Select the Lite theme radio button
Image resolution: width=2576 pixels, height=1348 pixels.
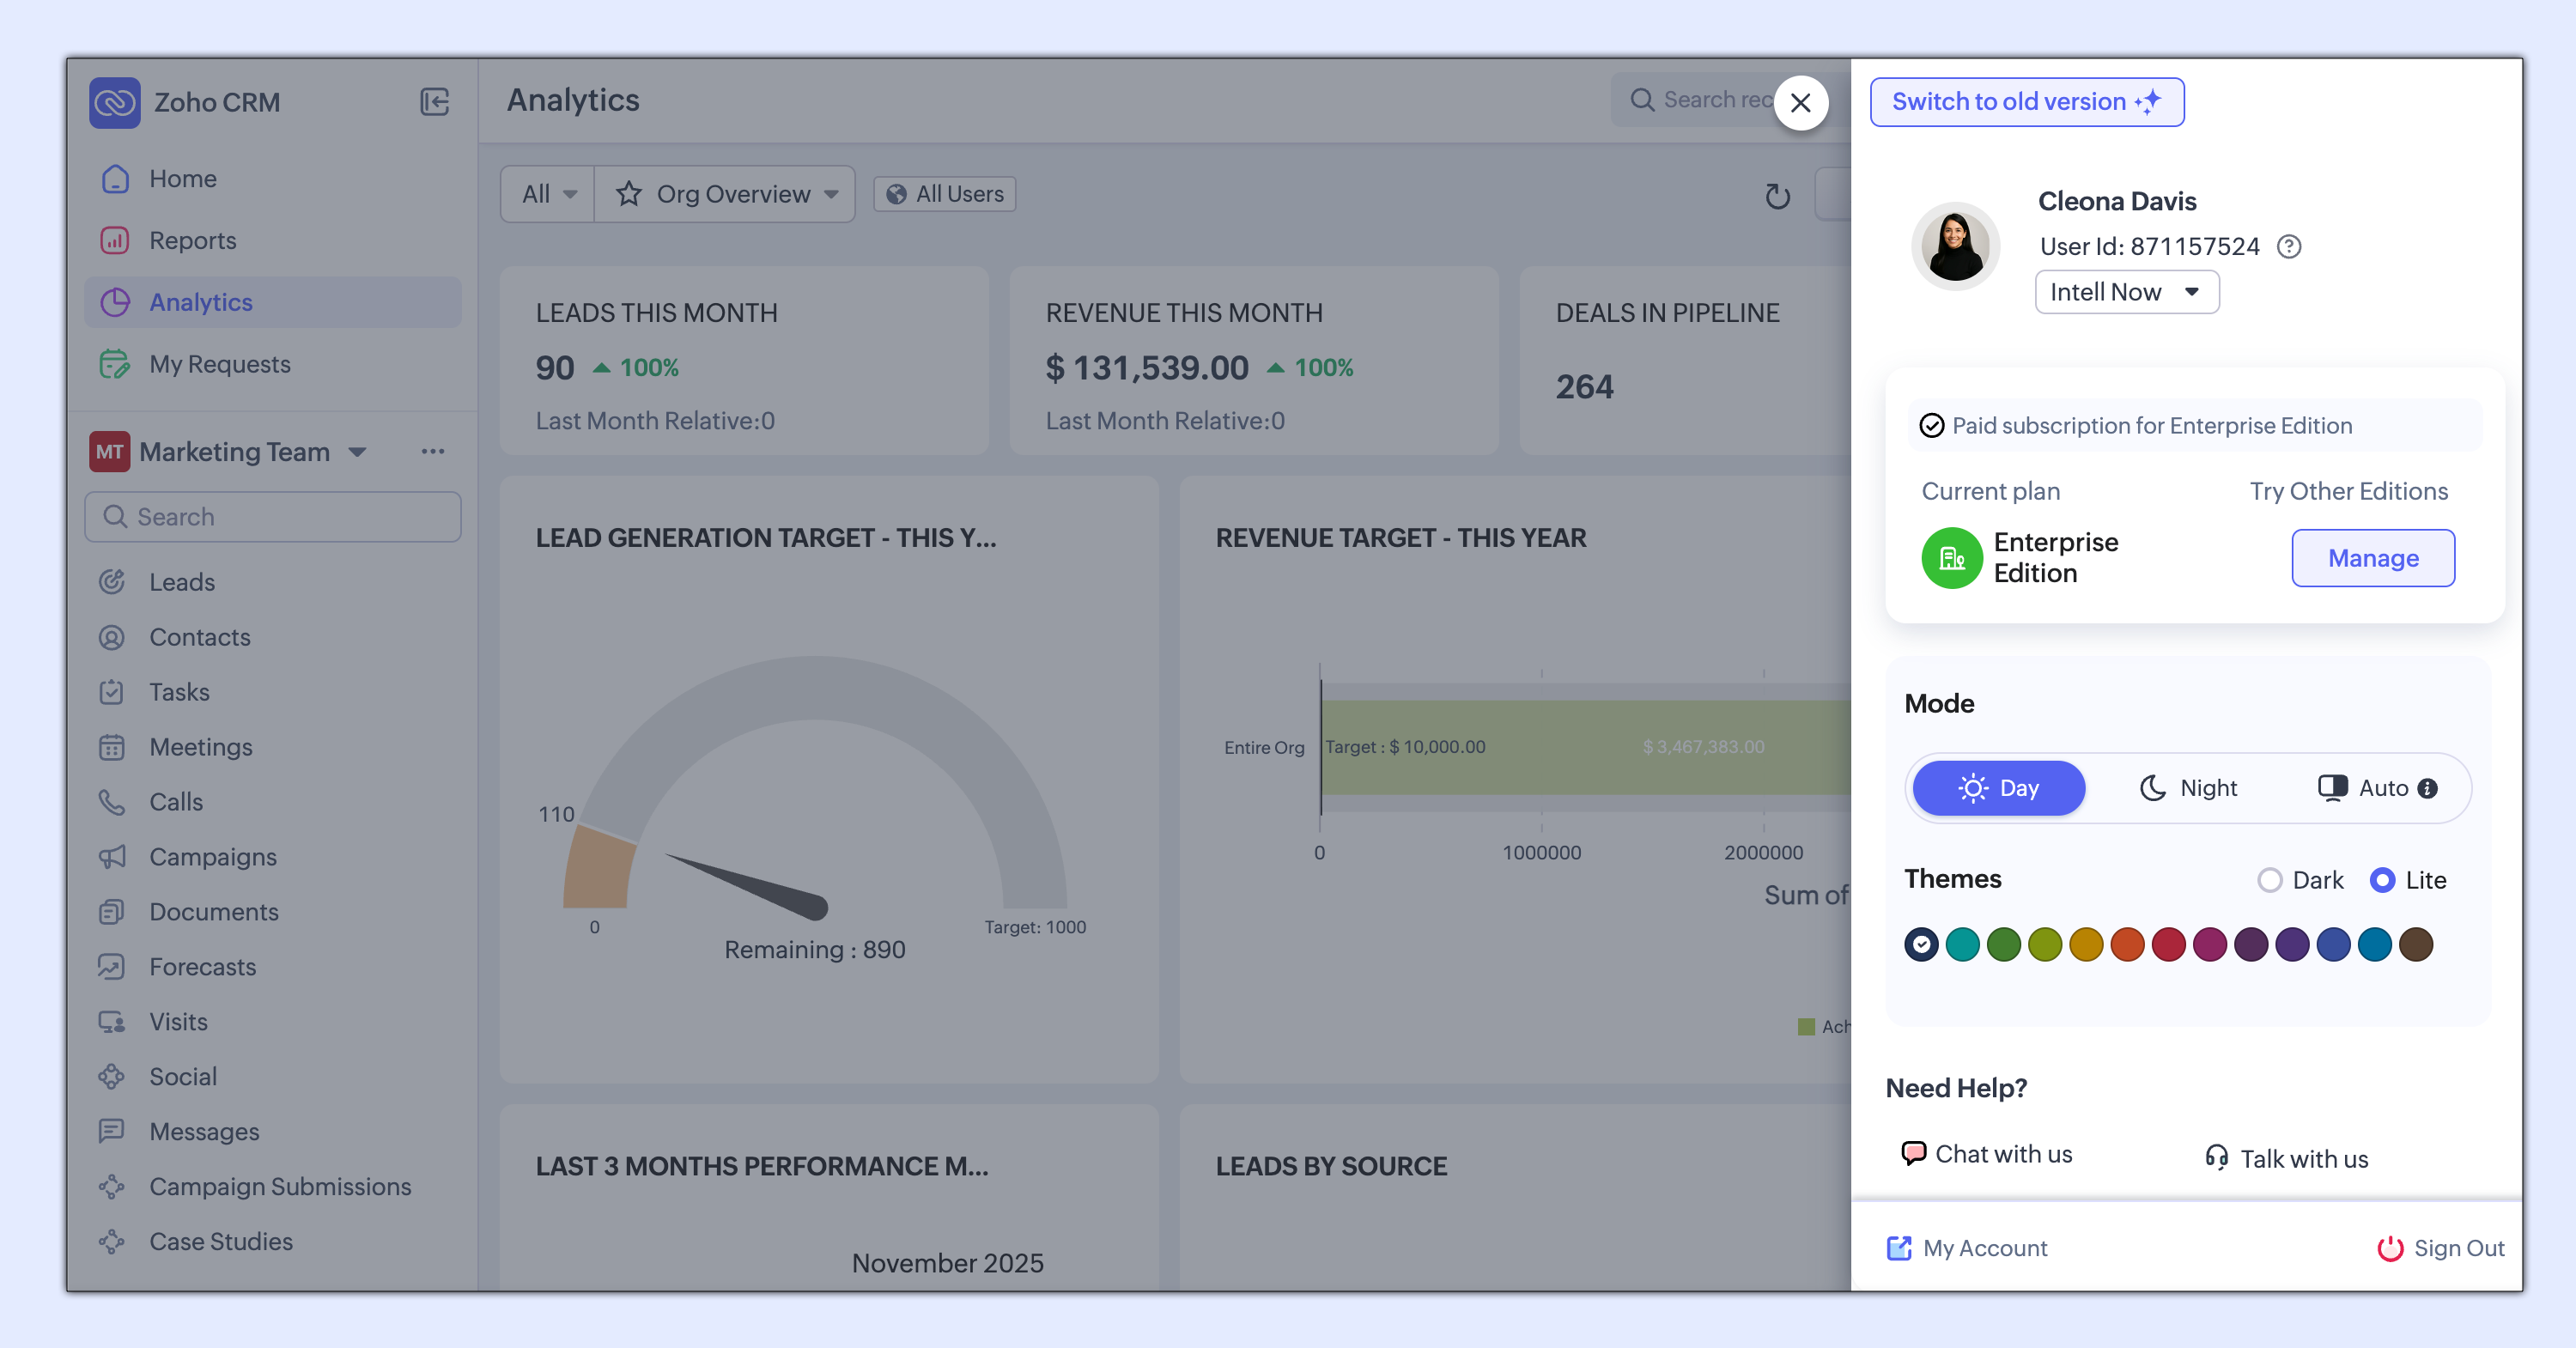[2382, 880]
